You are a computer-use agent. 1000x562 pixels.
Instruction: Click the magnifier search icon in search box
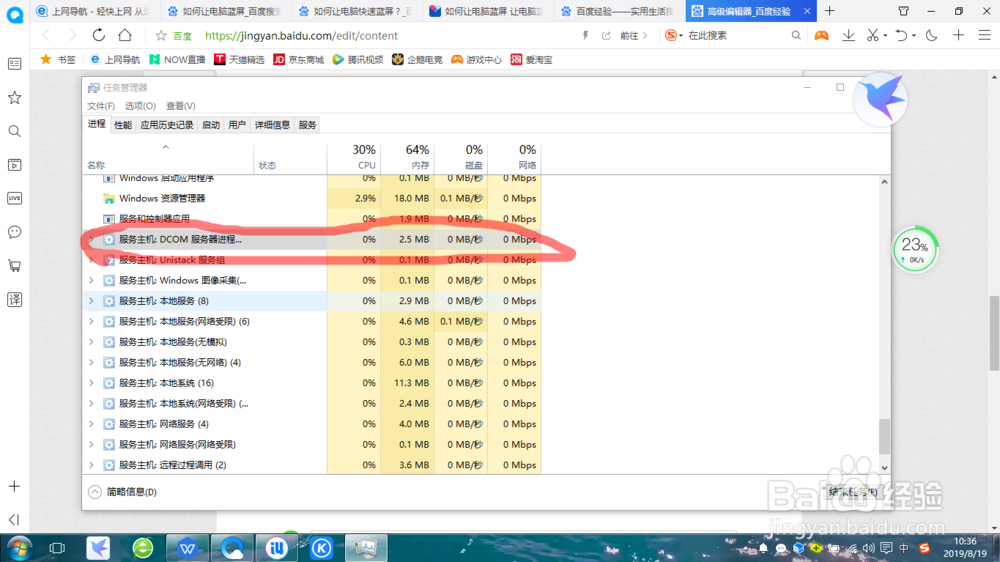pyautogui.click(x=795, y=36)
